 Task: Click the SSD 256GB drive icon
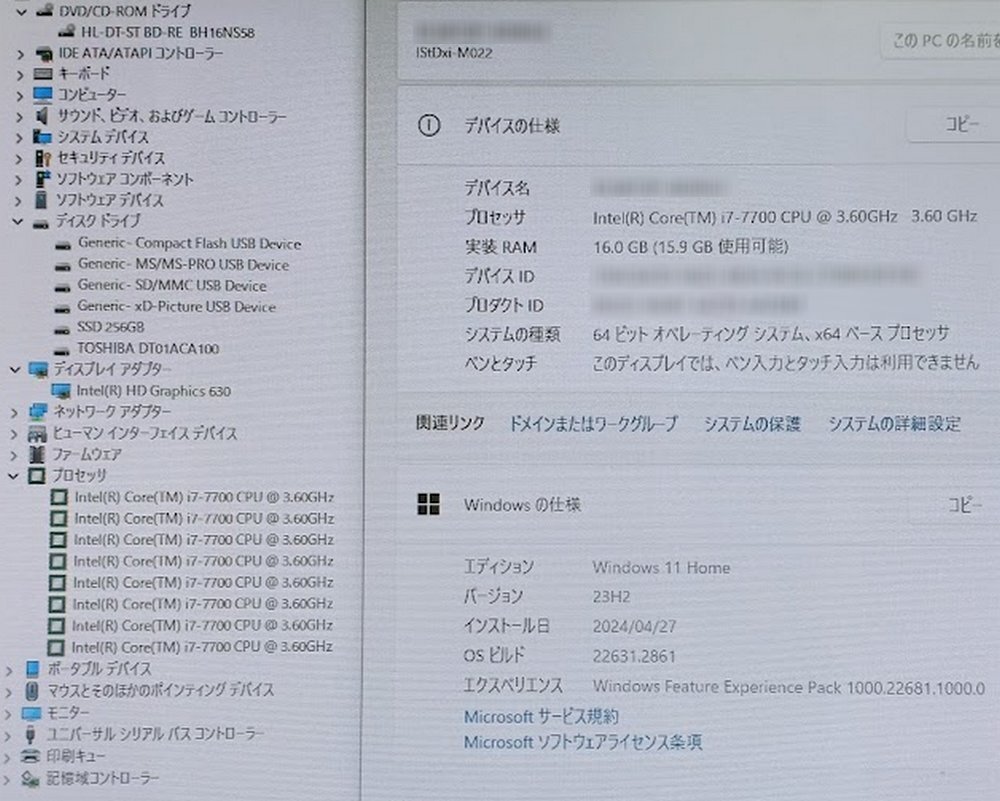(62, 329)
